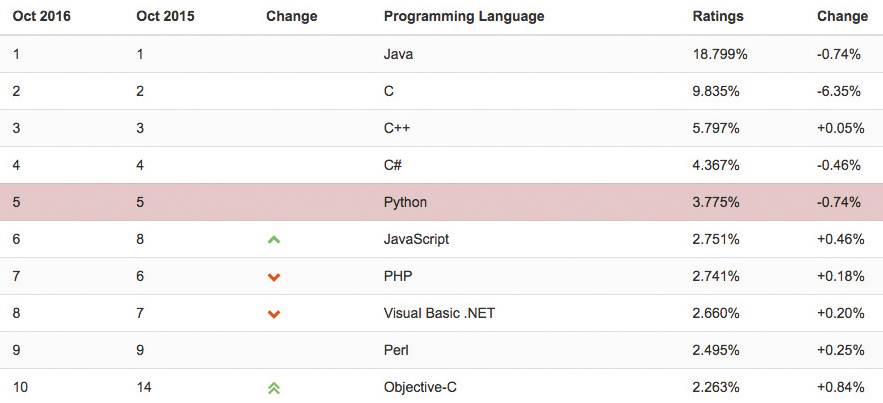Click the Objective-C language name
This screenshot has height=403, width=883.
(x=422, y=387)
